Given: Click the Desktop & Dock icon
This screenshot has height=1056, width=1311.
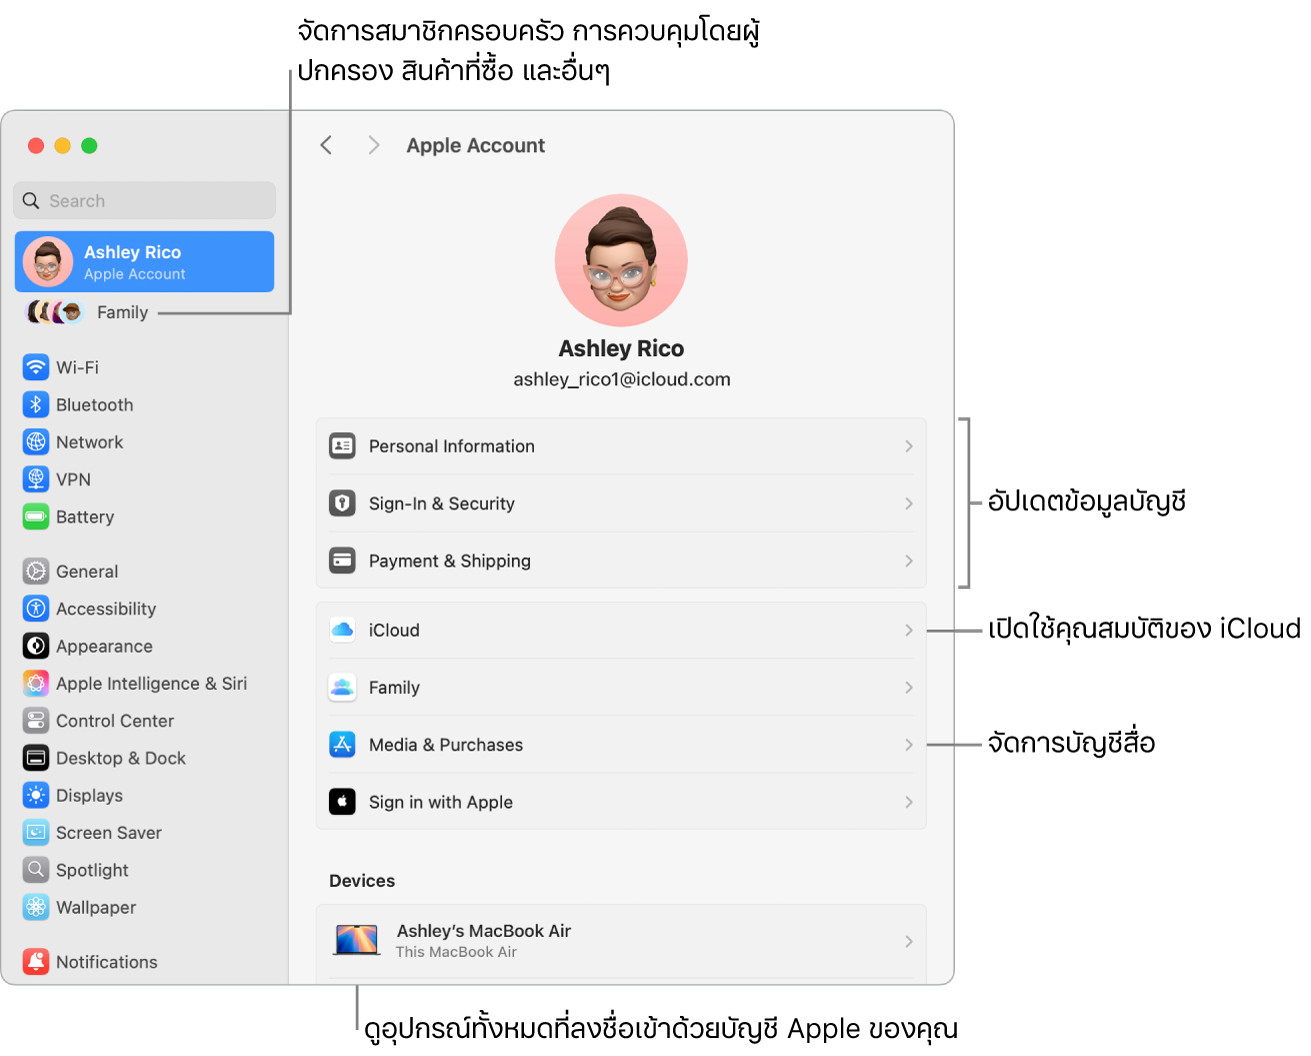Looking at the screenshot, I should point(36,758).
